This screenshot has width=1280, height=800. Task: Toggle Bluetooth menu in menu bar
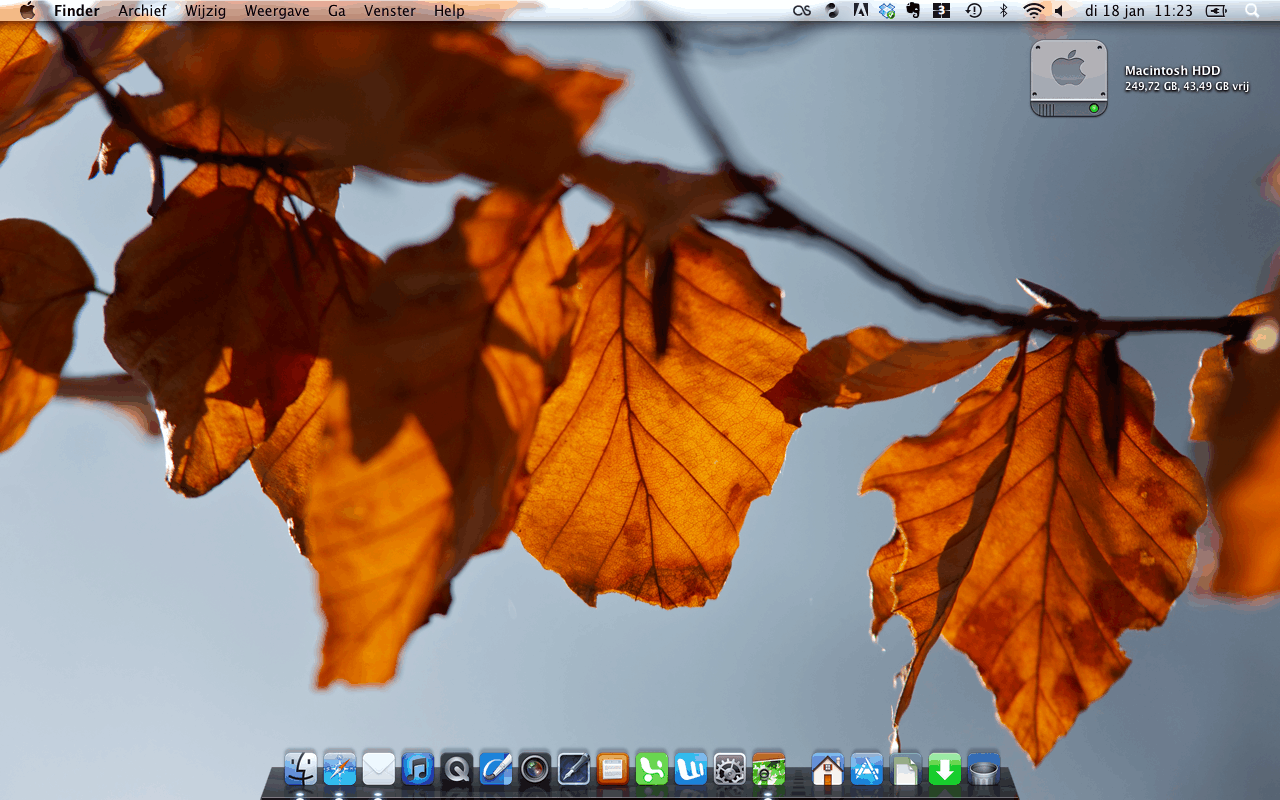(x=1003, y=11)
